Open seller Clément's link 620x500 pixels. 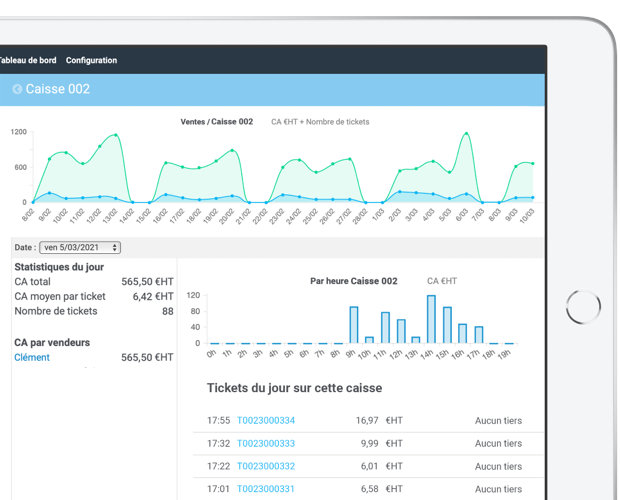[x=32, y=357]
